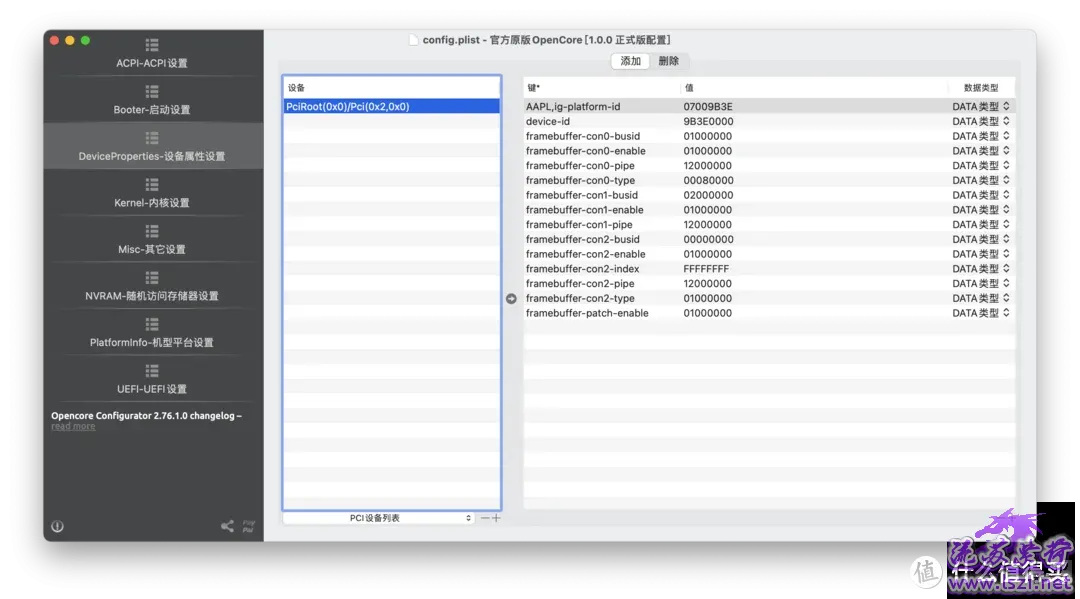This screenshot has width=1080, height=599.
Task: Add a device with the plus button
Action: 496,518
